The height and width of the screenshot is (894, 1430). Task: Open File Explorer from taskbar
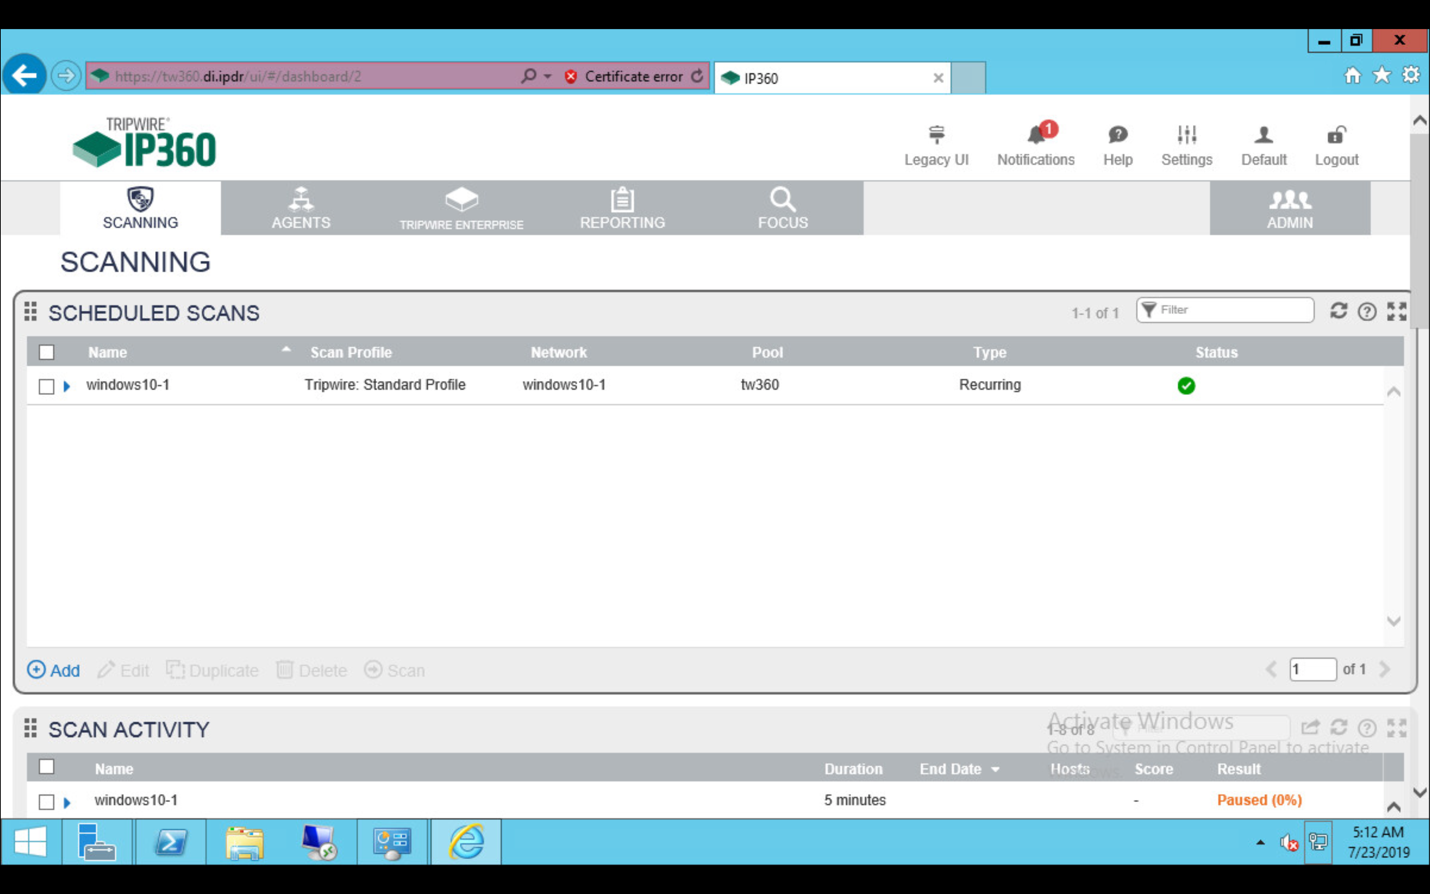point(244,842)
